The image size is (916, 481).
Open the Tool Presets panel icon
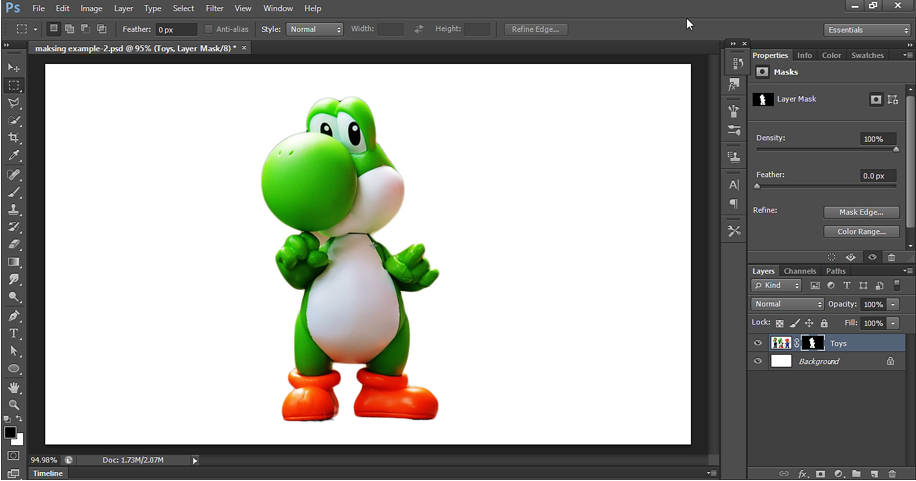click(734, 231)
